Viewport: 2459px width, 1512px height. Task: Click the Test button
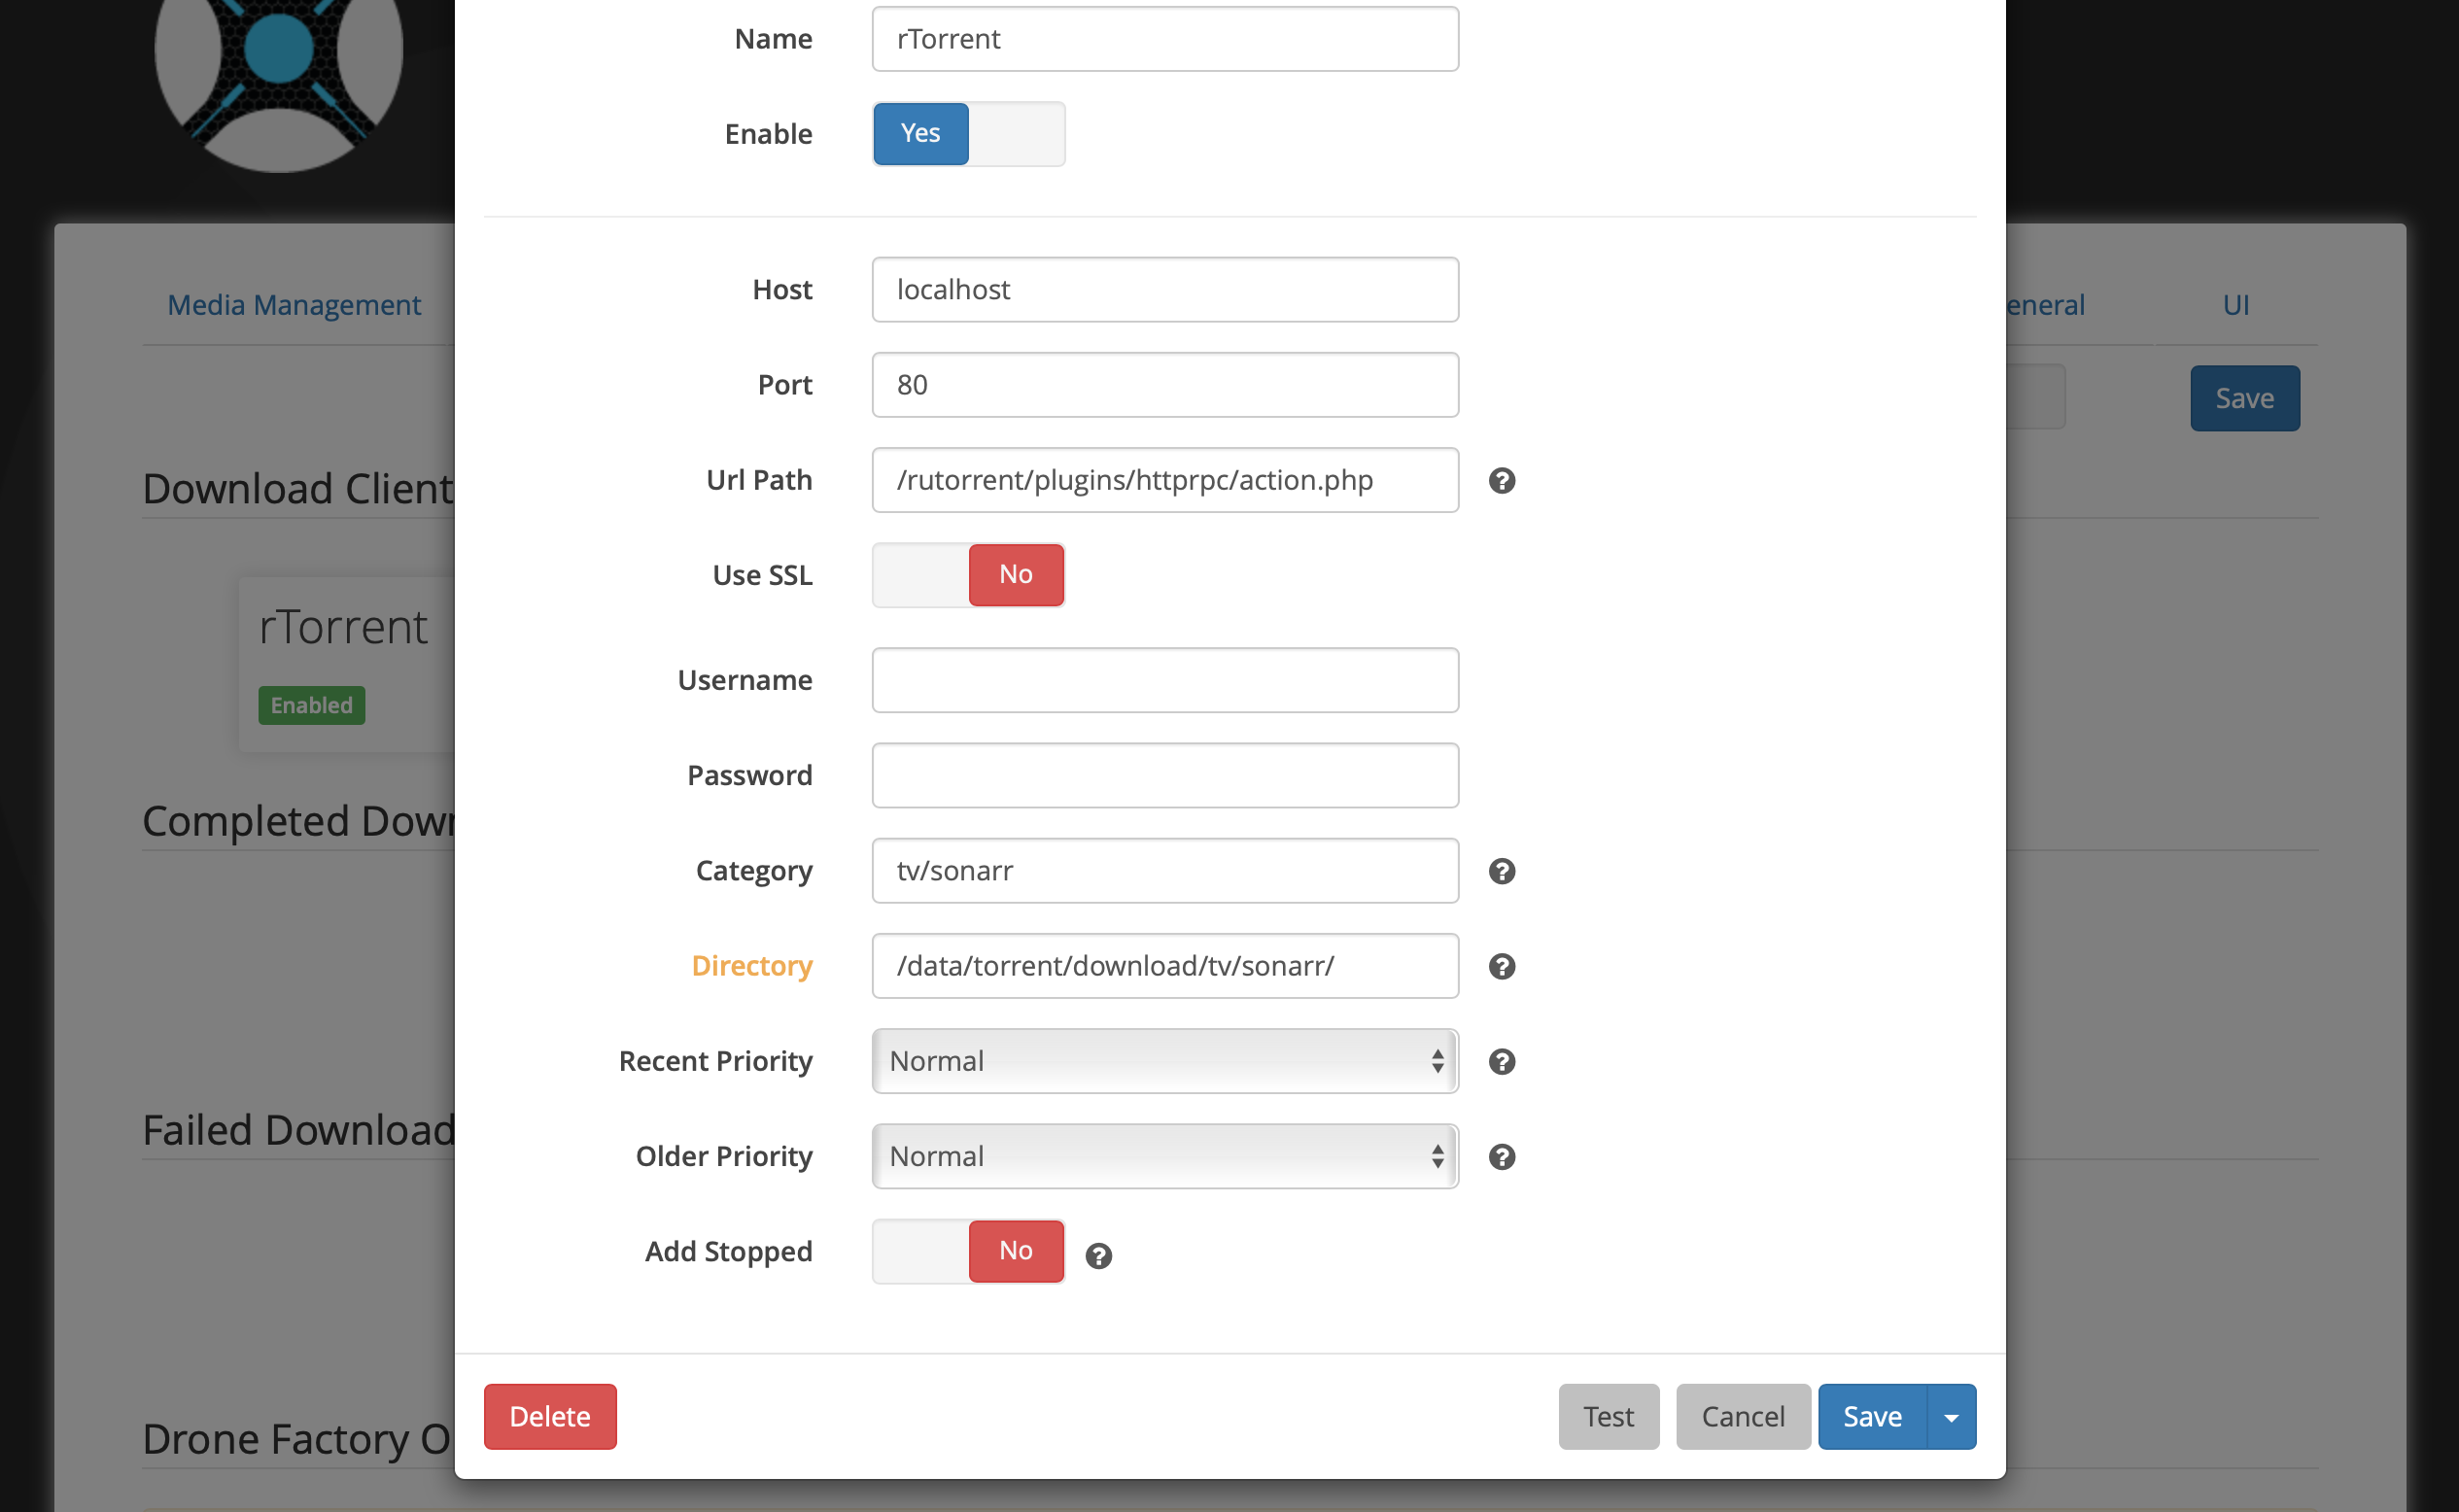coord(1608,1417)
